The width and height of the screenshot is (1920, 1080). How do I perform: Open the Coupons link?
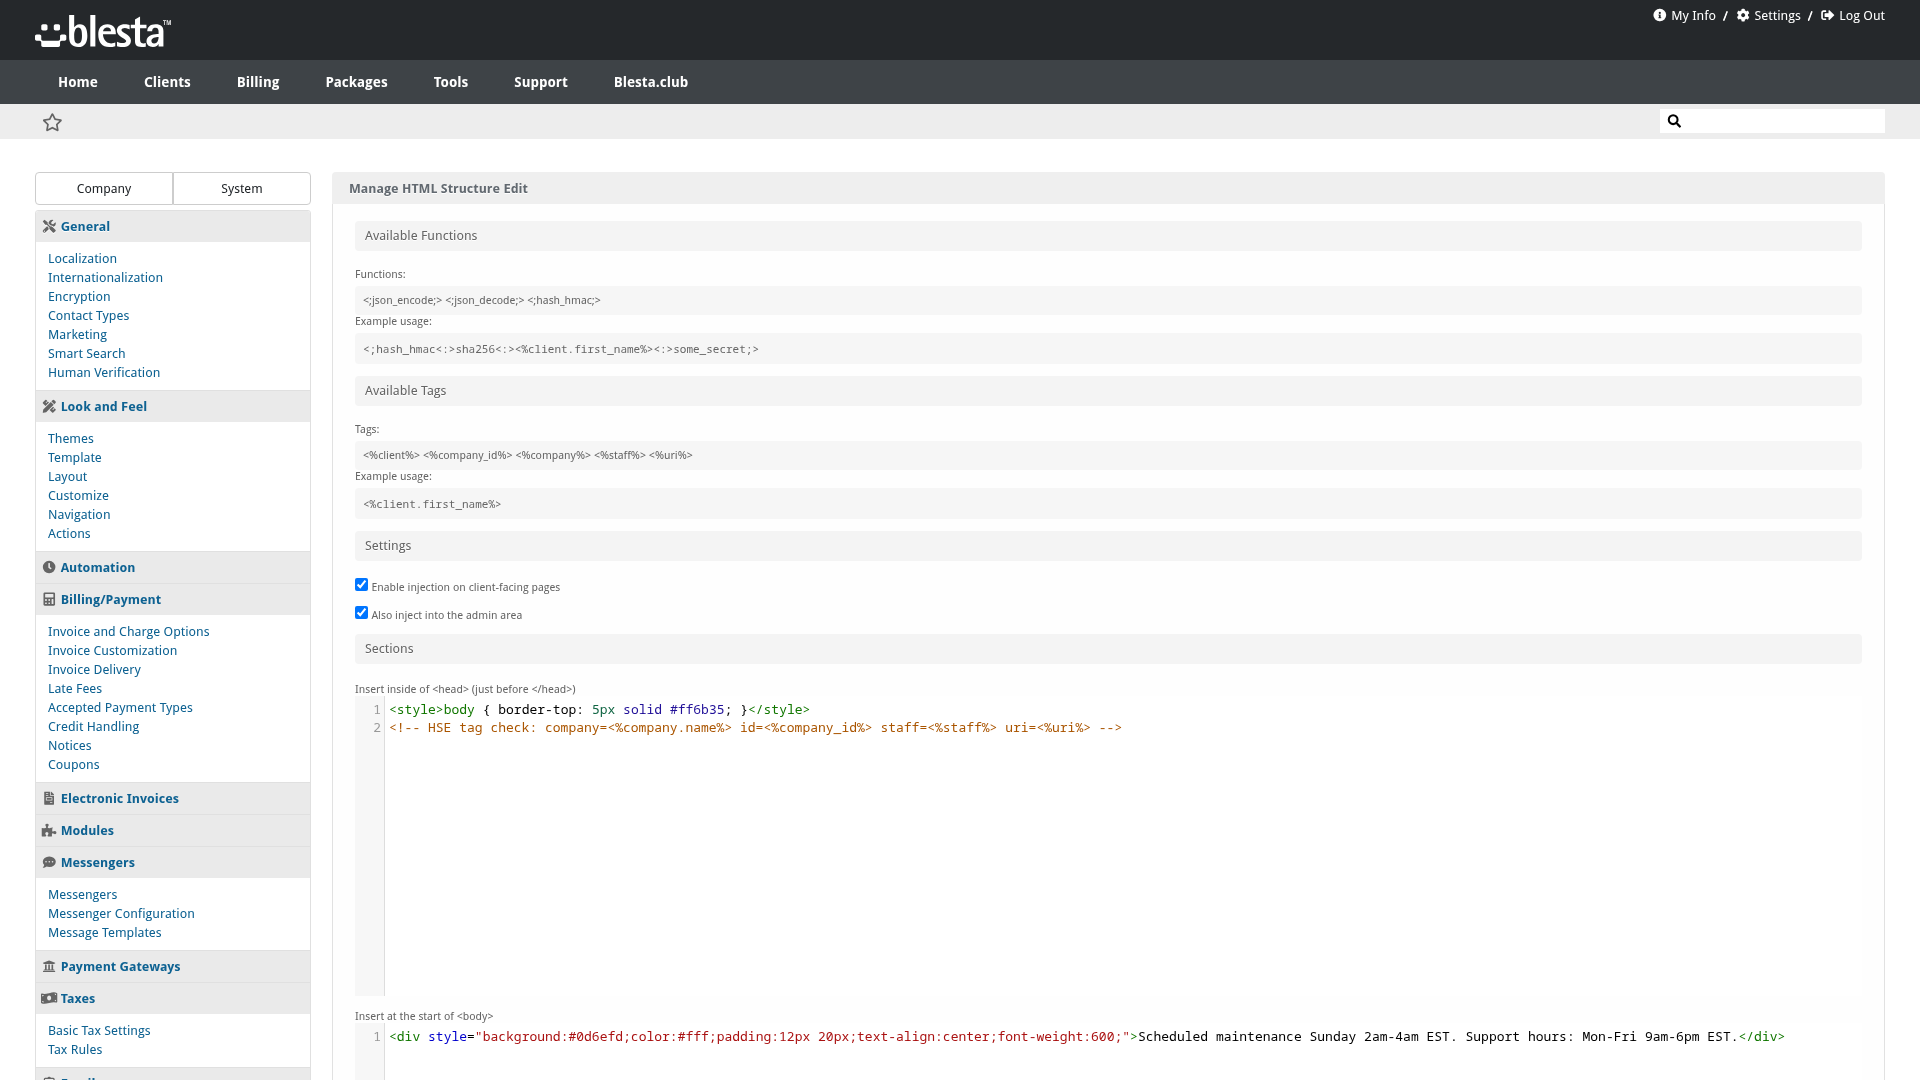click(x=74, y=764)
